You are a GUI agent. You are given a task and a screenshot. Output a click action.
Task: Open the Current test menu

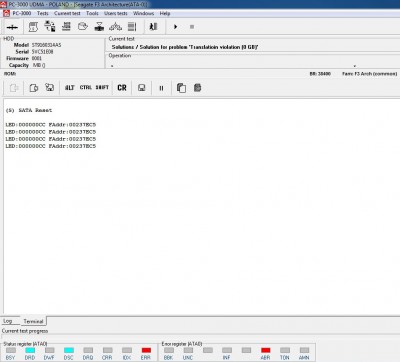(67, 13)
